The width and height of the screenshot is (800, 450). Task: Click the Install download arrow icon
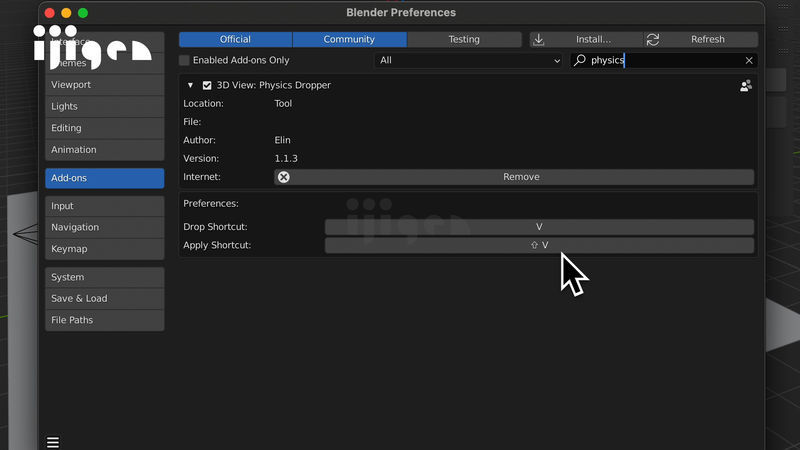(539, 39)
